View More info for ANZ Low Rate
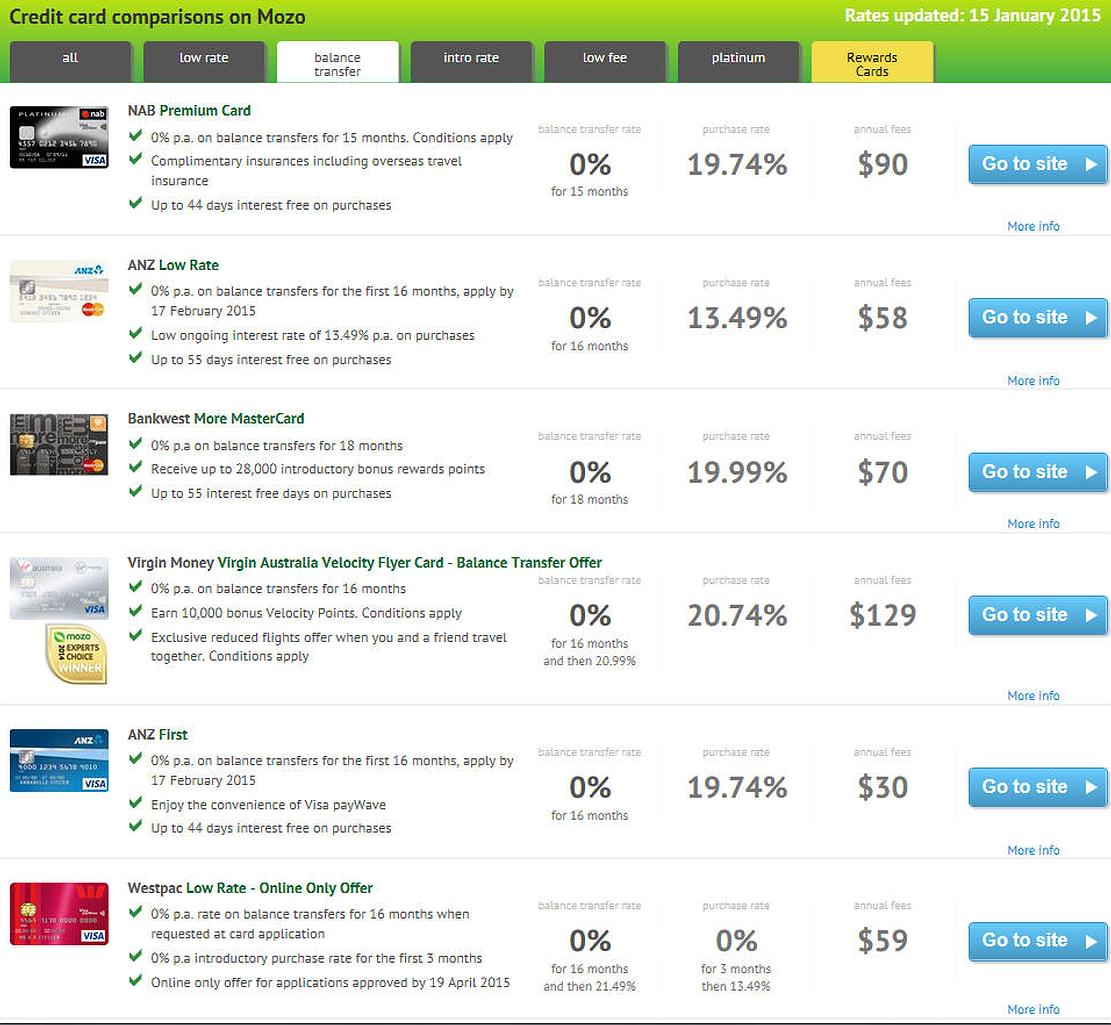 coord(1034,380)
